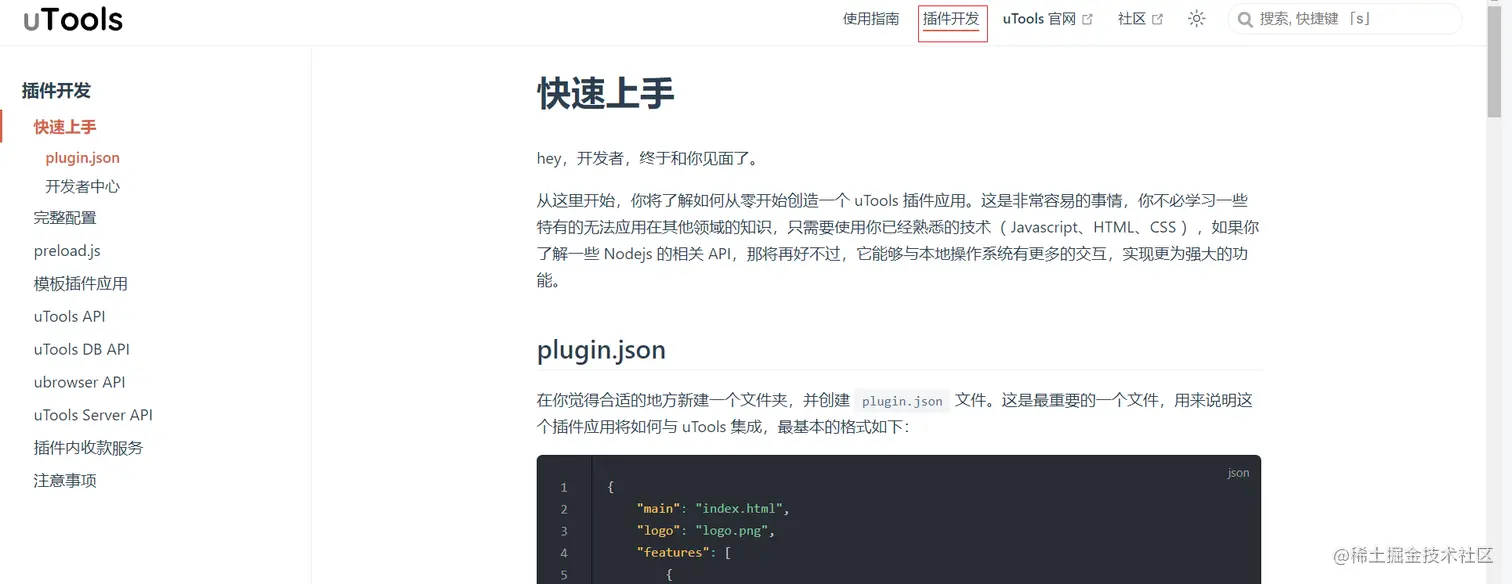Toggle the dark/light theme sun icon
Screen dimensions: 1512x584
coord(1196,19)
